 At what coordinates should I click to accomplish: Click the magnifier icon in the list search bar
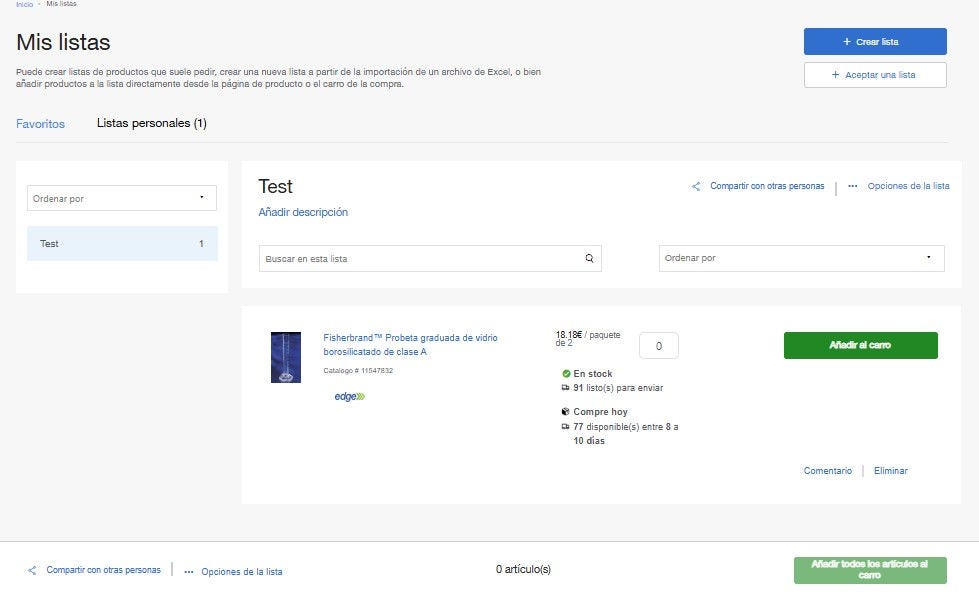click(x=587, y=258)
